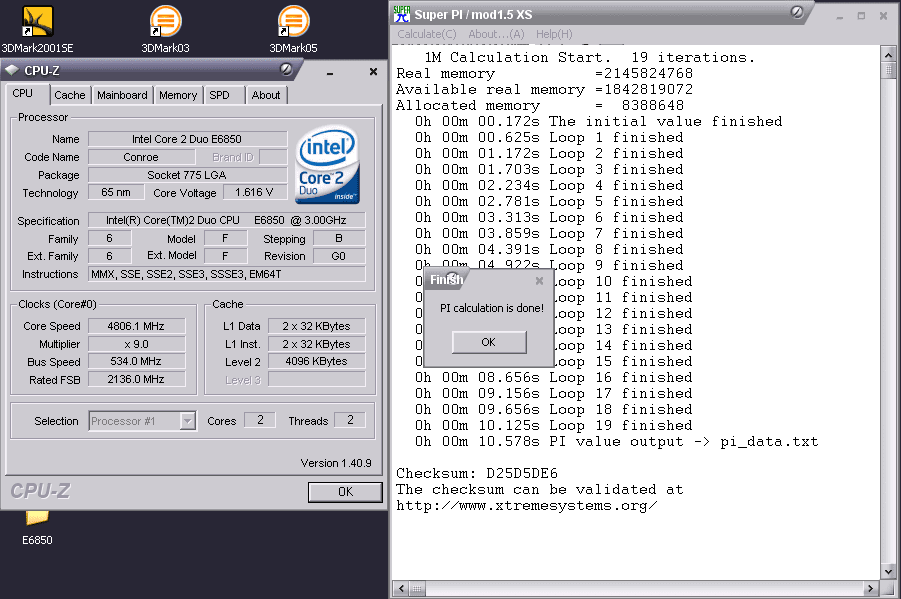Click OK in the PI calculation done dialog
This screenshot has height=599, width=901.
489,342
